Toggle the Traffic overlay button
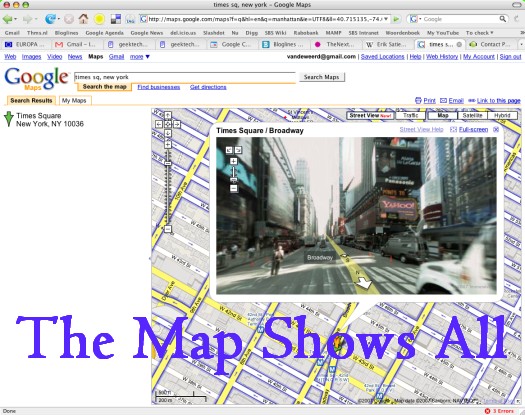The image size is (525, 415). point(410,116)
